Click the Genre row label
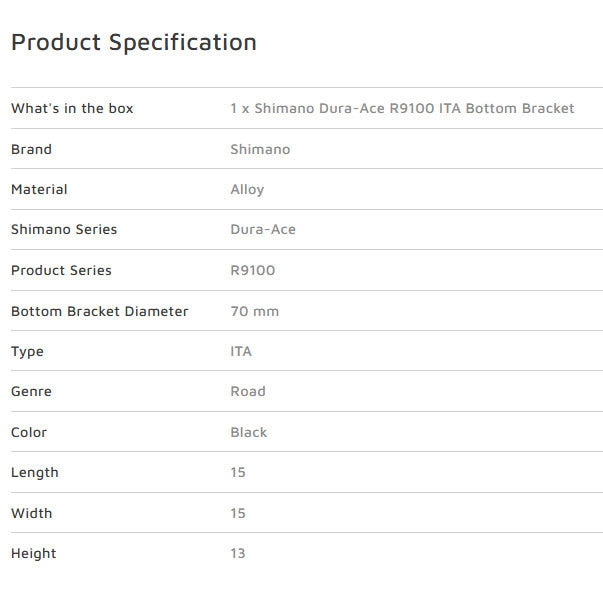This screenshot has height=603, width=603. [x=31, y=391]
